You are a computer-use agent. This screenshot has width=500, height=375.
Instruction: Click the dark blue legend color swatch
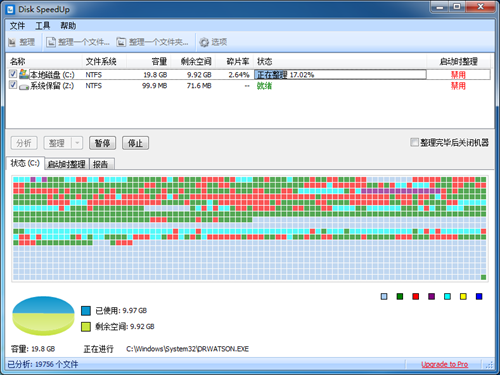click(479, 296)
